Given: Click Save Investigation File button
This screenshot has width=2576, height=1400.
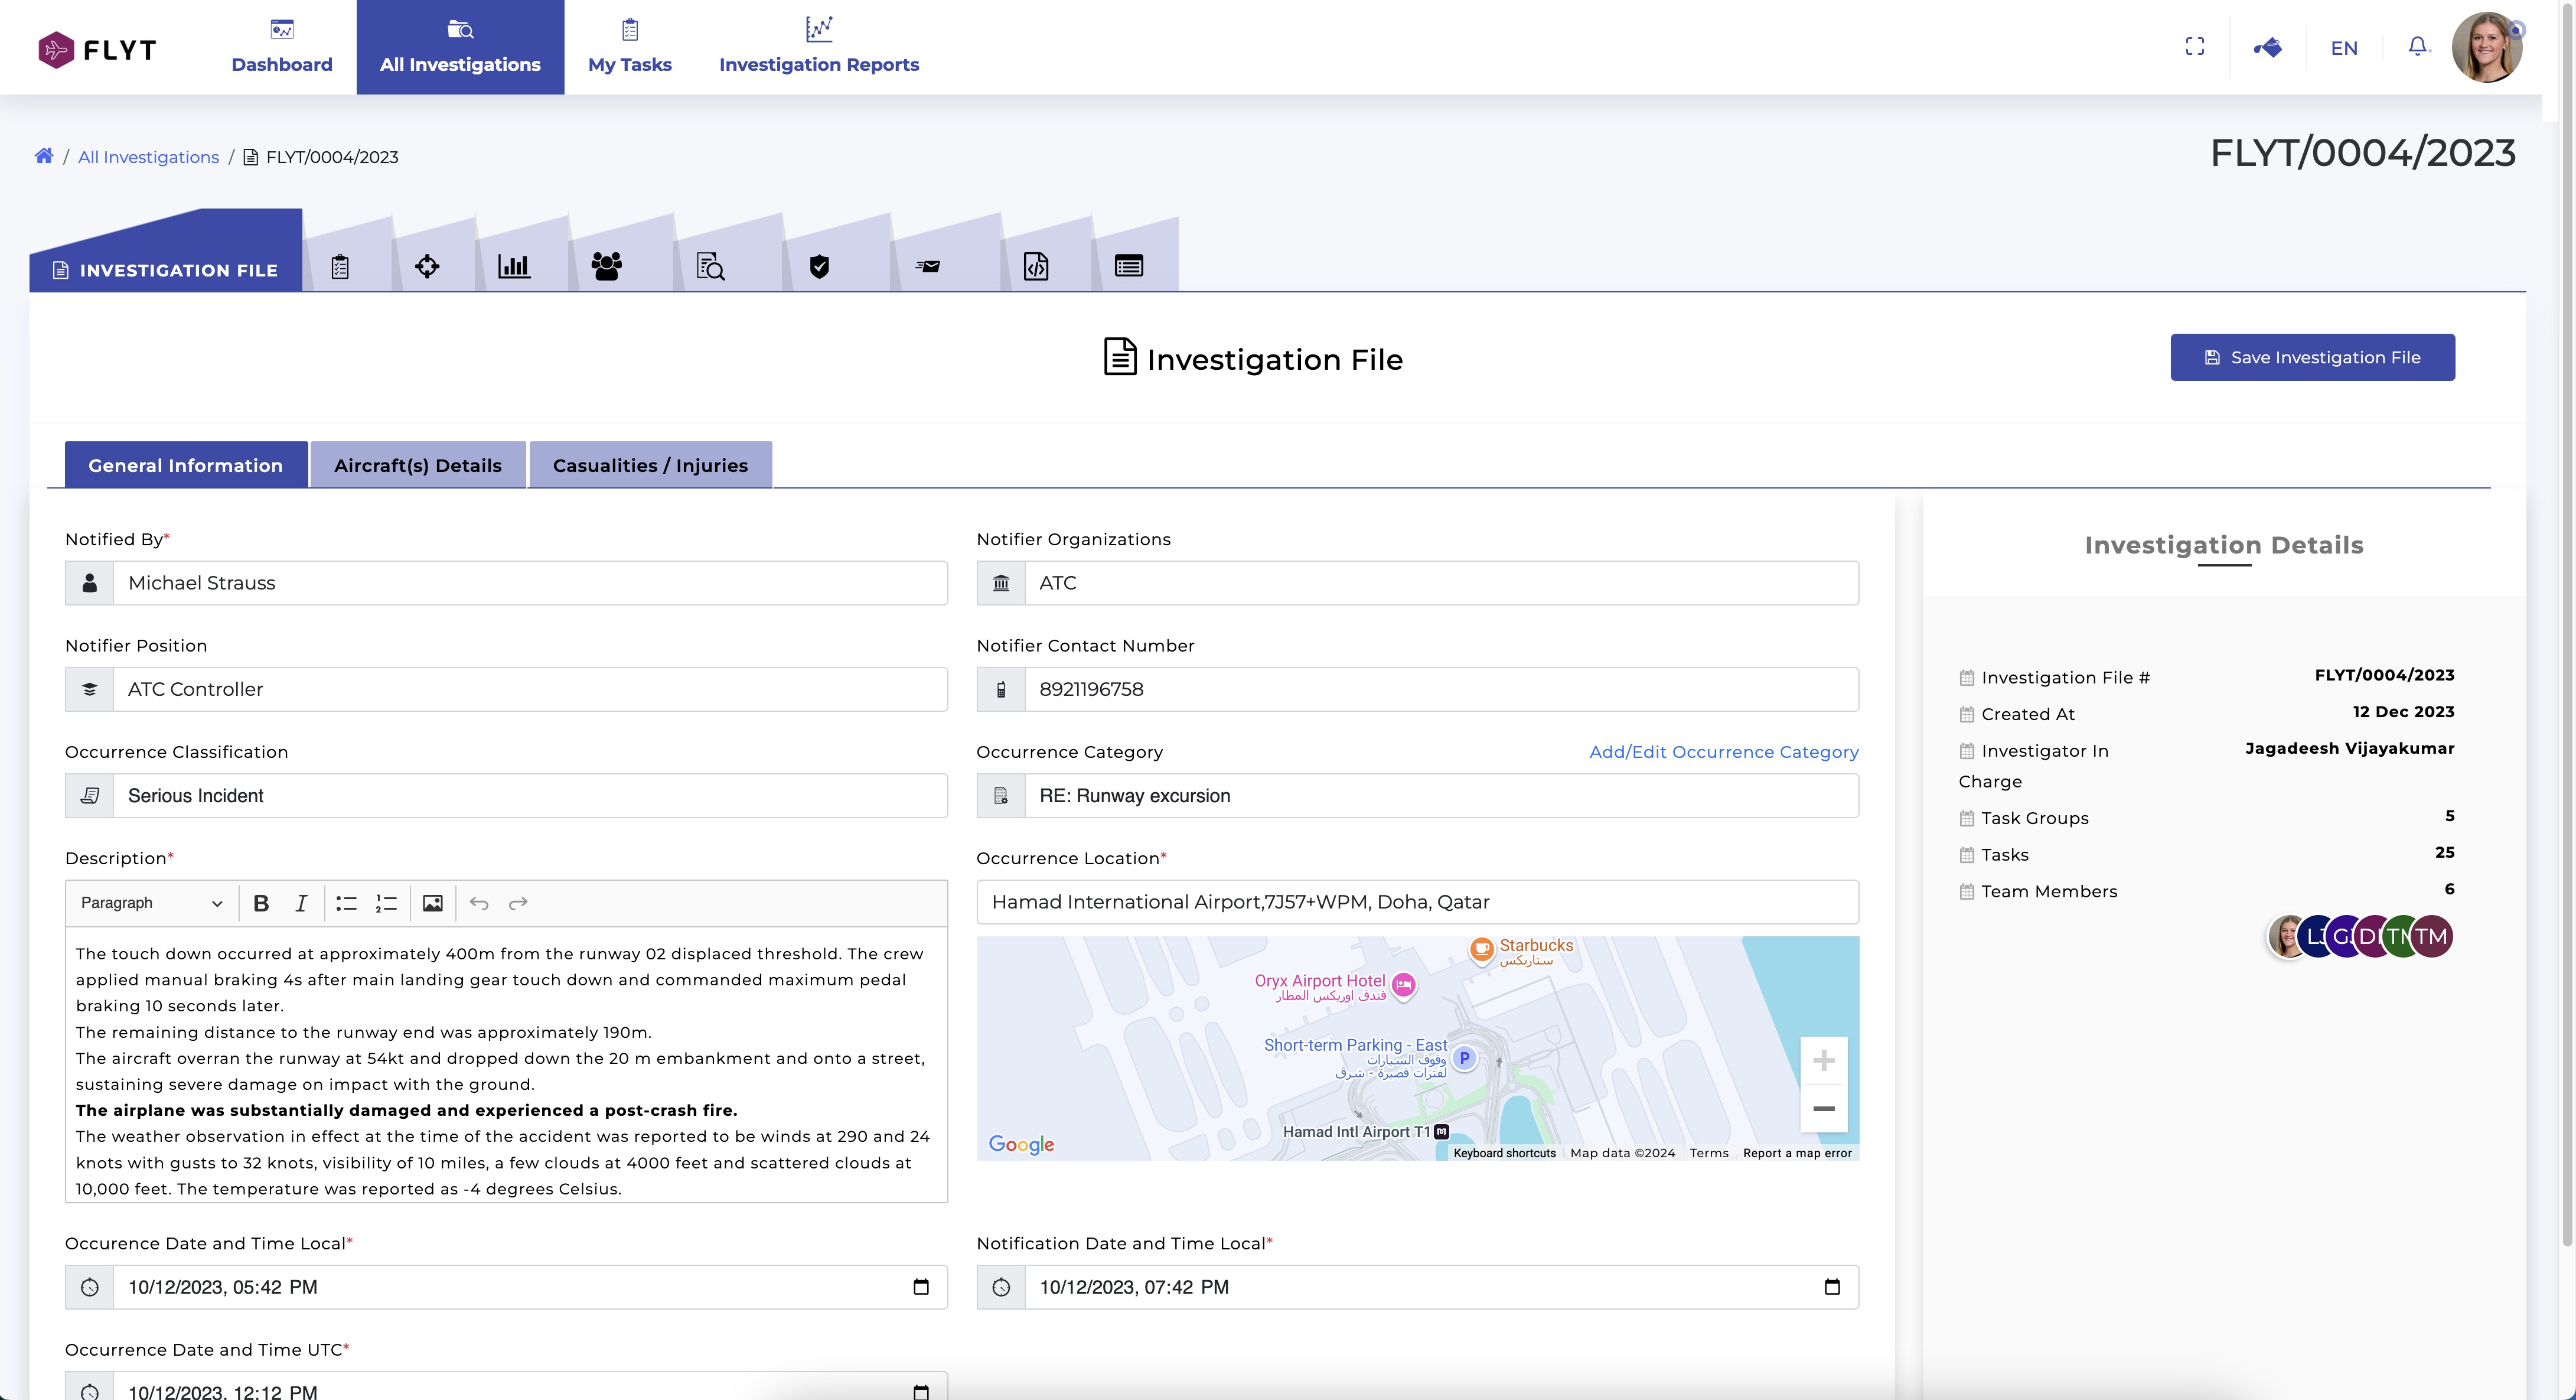Looking at the screenshot, I should (x=2312, y=357).
